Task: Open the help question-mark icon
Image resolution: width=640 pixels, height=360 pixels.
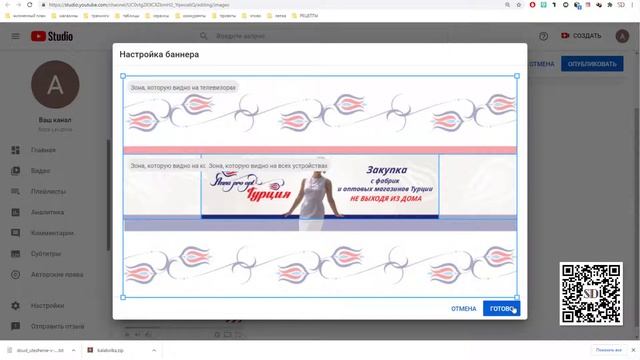Action: 543,36
